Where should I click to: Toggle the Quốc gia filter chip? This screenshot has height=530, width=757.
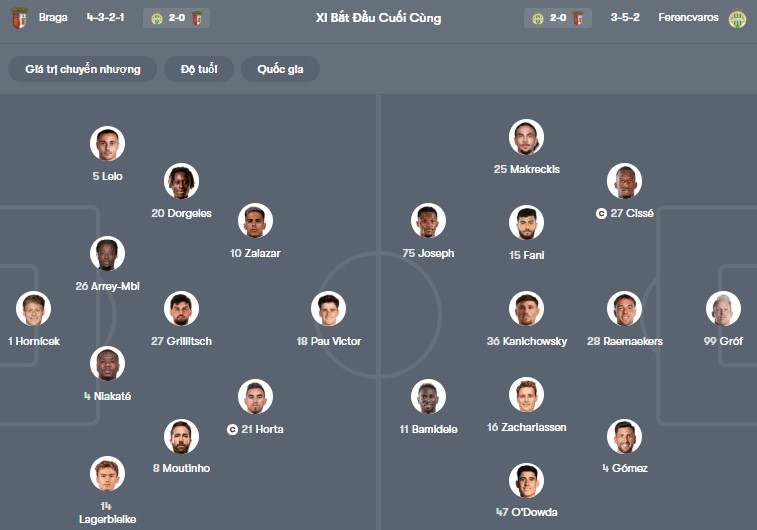point(280,69)
